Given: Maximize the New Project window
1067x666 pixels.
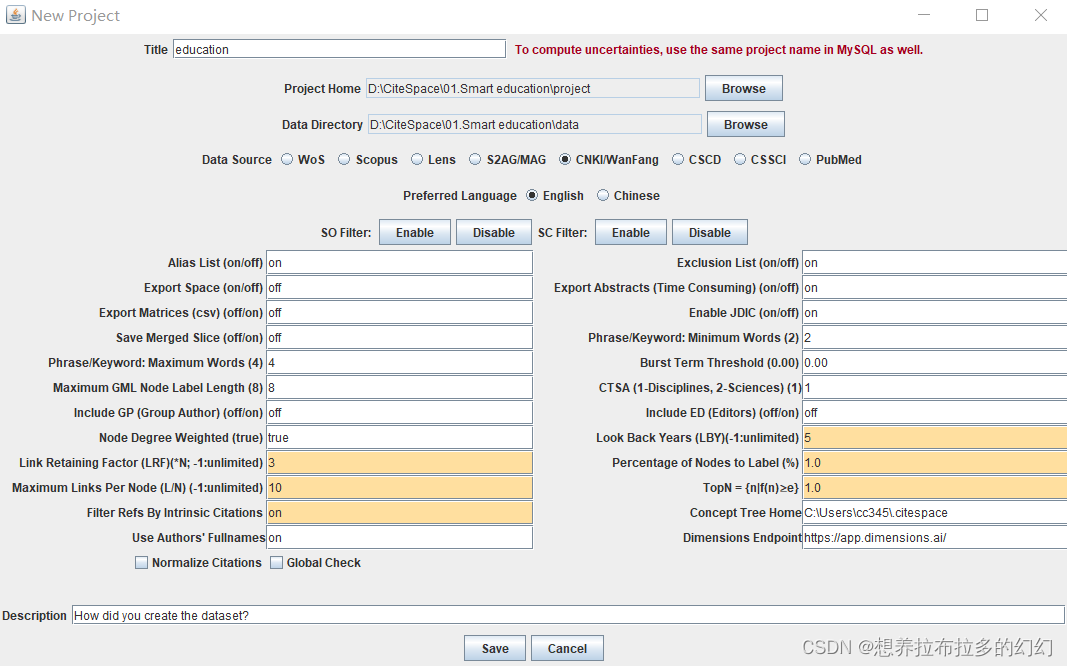Looking at the screenshot, I should pos(982,15).
